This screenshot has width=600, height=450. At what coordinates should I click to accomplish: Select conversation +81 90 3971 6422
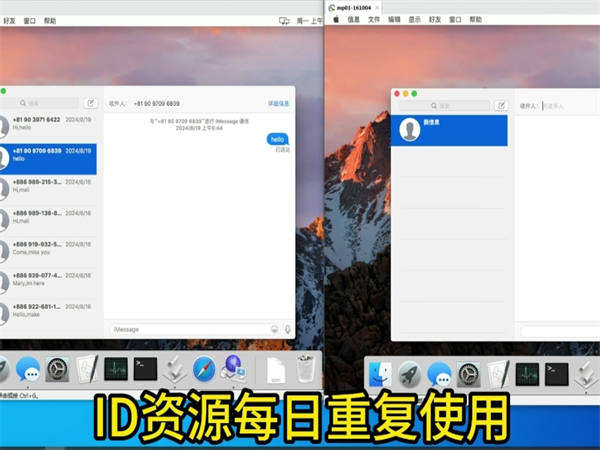tap(48, 125)
